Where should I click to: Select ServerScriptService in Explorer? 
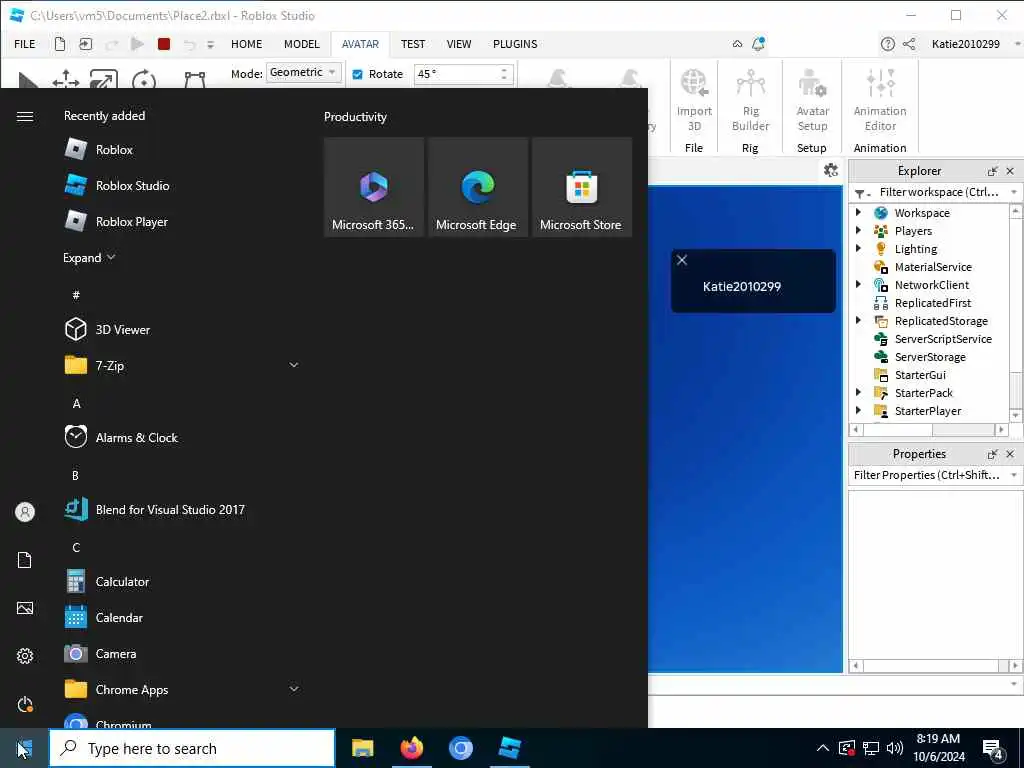943,339
